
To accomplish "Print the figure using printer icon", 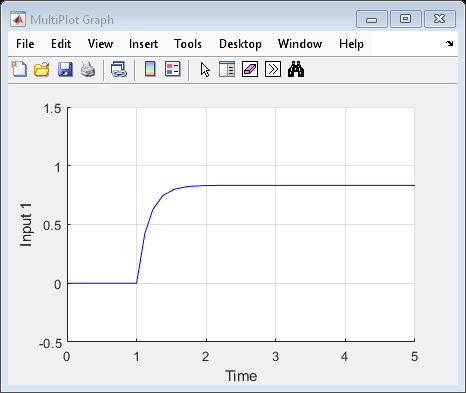I will 88,69.
